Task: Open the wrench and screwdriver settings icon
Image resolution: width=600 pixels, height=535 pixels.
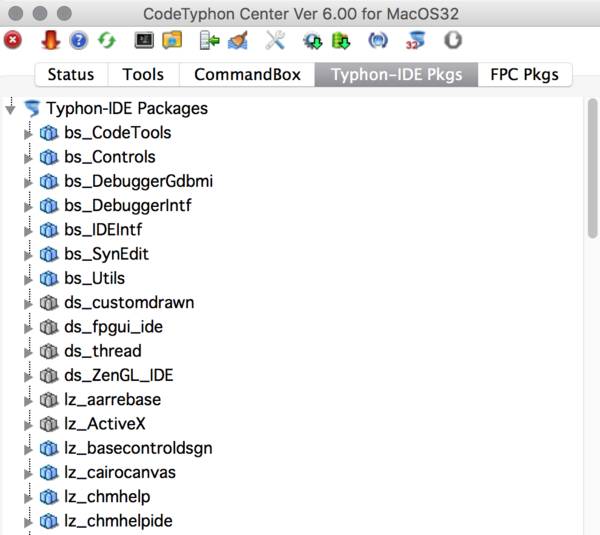Action: pyautogui.click(x=275, y=40)
